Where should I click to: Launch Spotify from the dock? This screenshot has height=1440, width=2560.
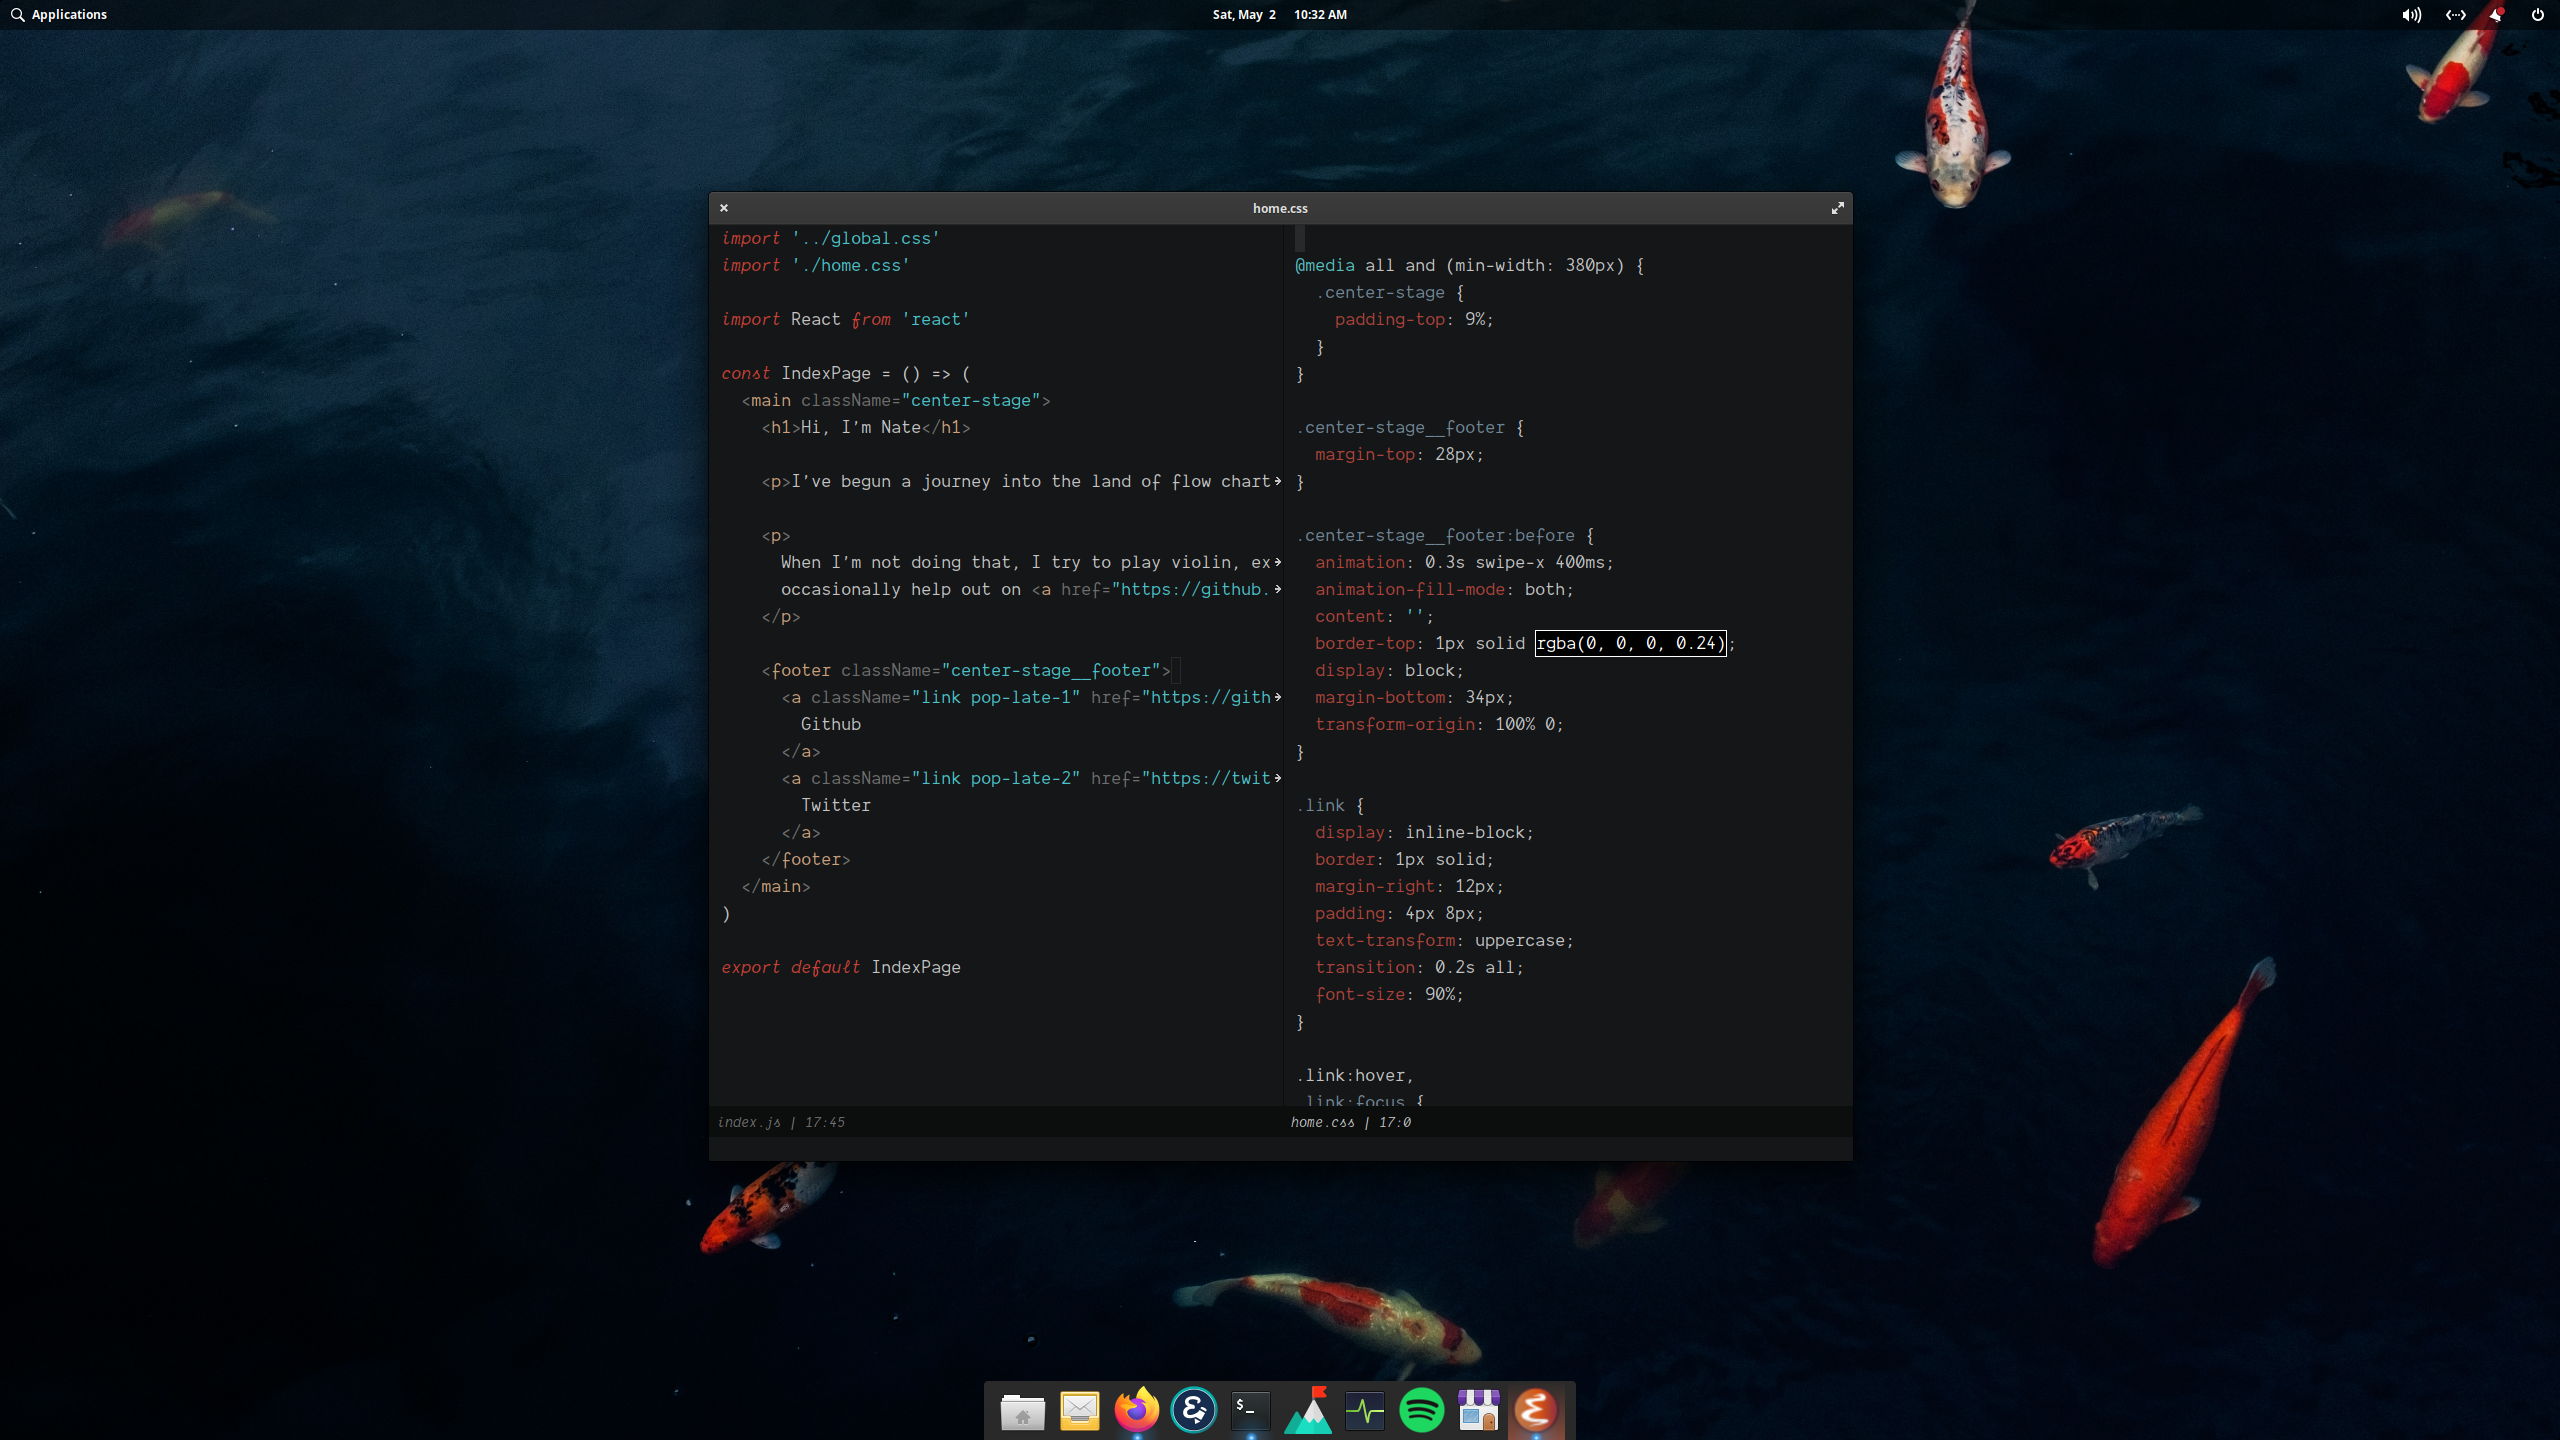1421,1411
